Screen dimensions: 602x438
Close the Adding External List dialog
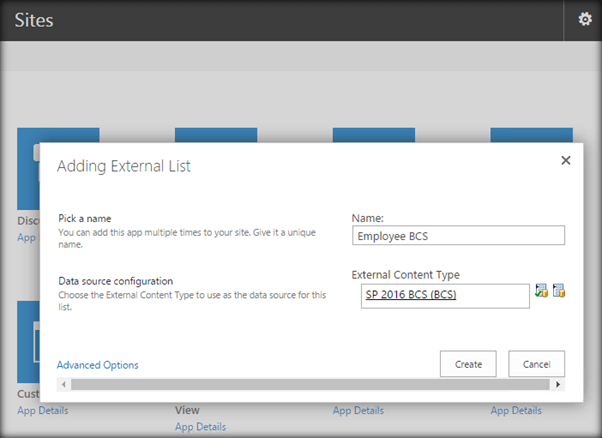point(565,160)
